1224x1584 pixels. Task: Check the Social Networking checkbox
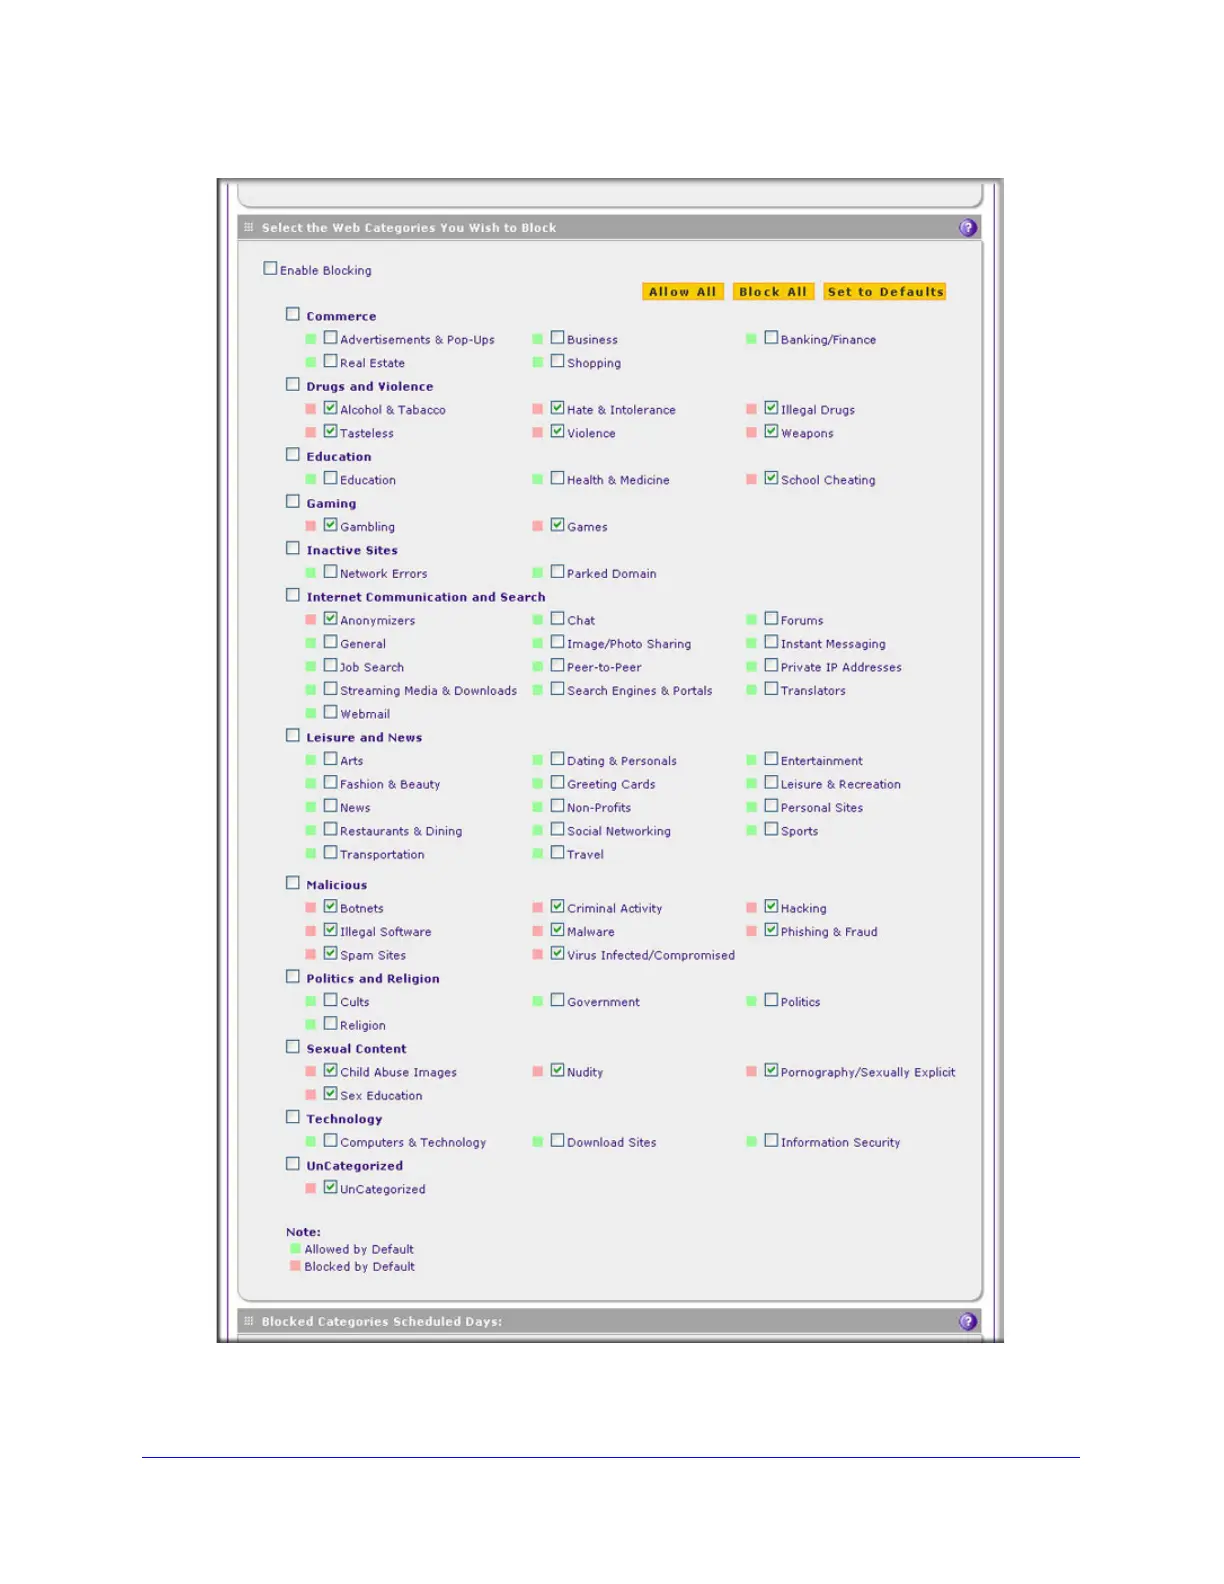point(558,829)
